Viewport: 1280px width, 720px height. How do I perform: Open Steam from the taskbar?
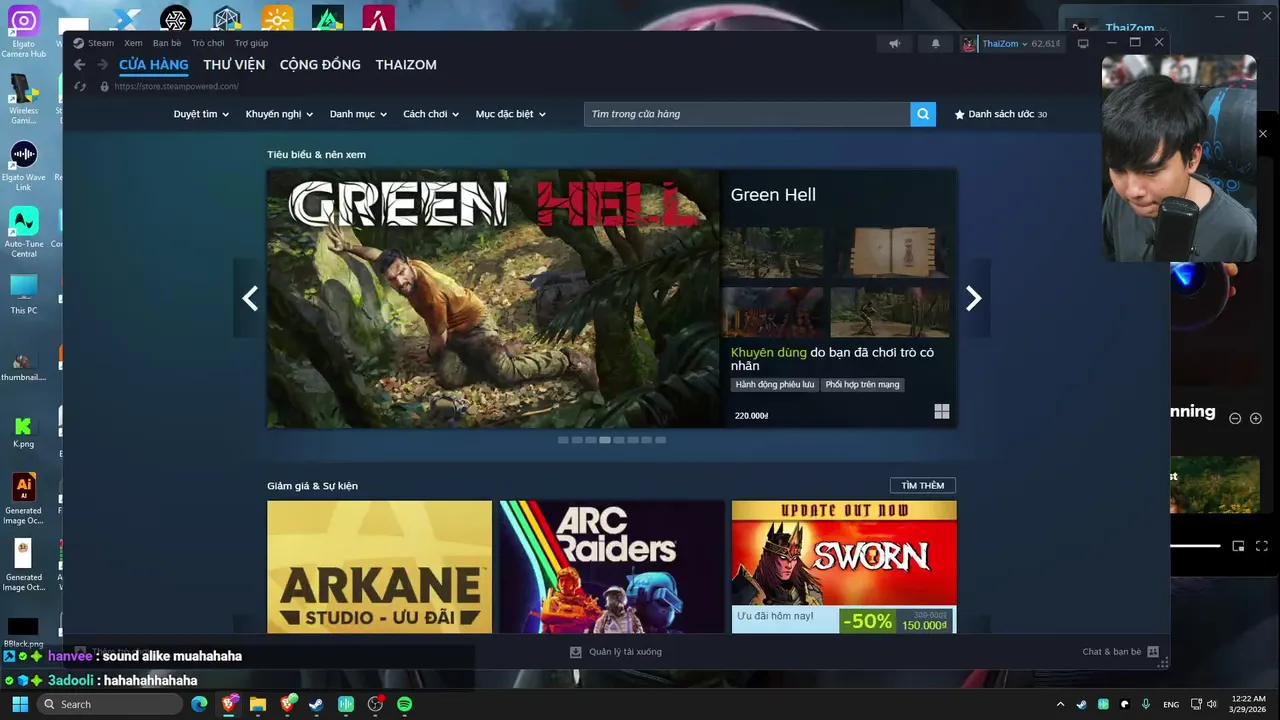(316, 704)
